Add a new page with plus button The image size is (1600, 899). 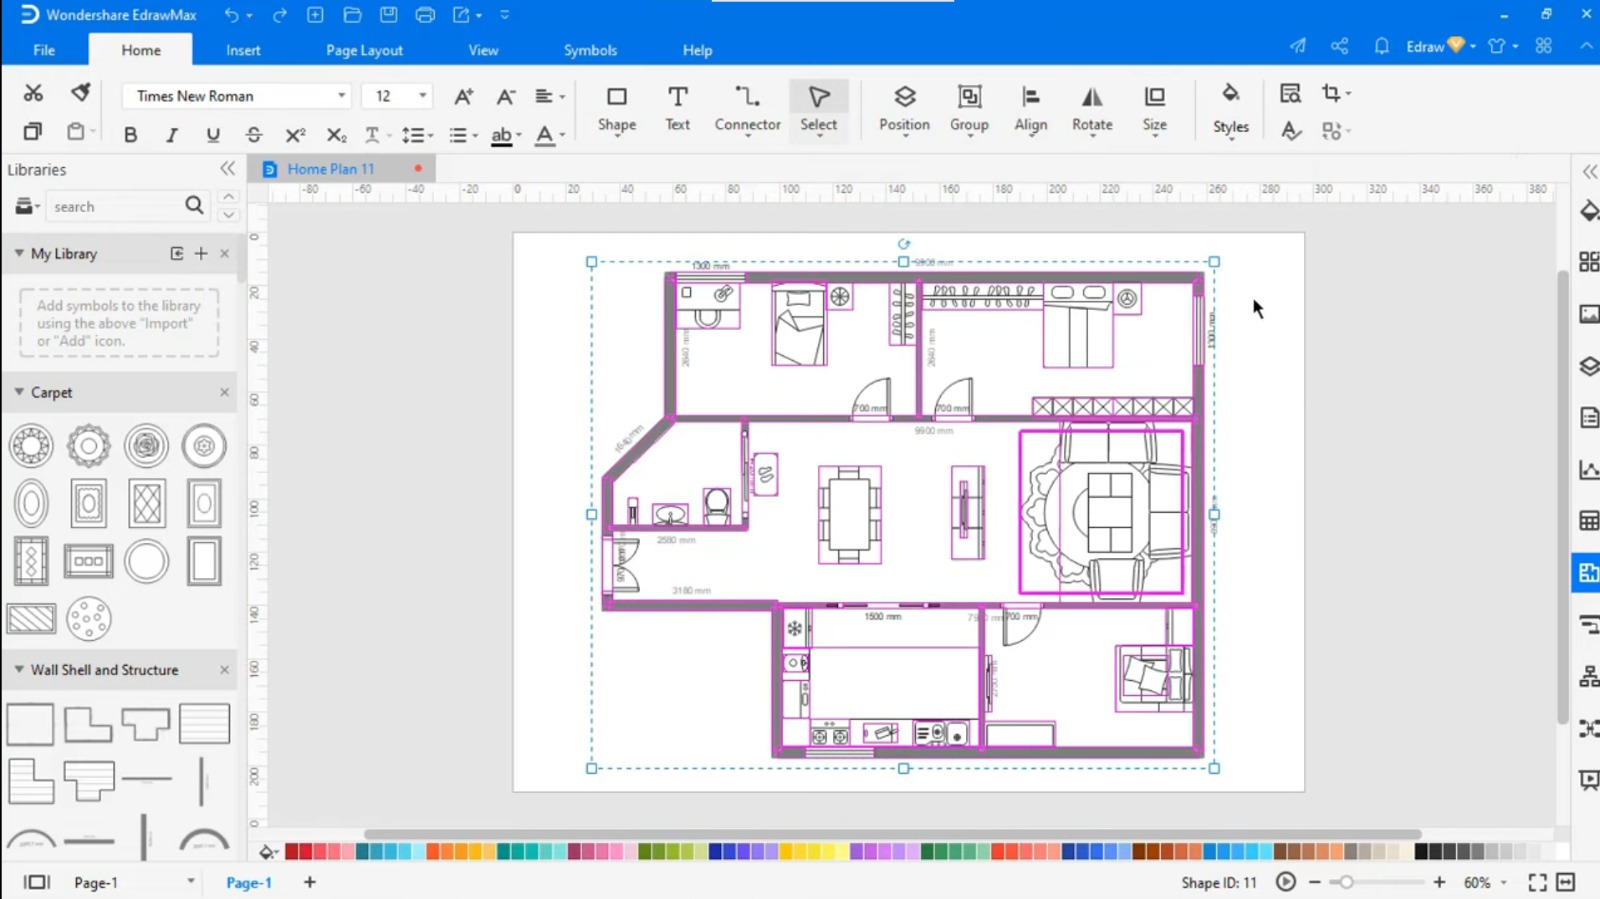click(309, 882)
